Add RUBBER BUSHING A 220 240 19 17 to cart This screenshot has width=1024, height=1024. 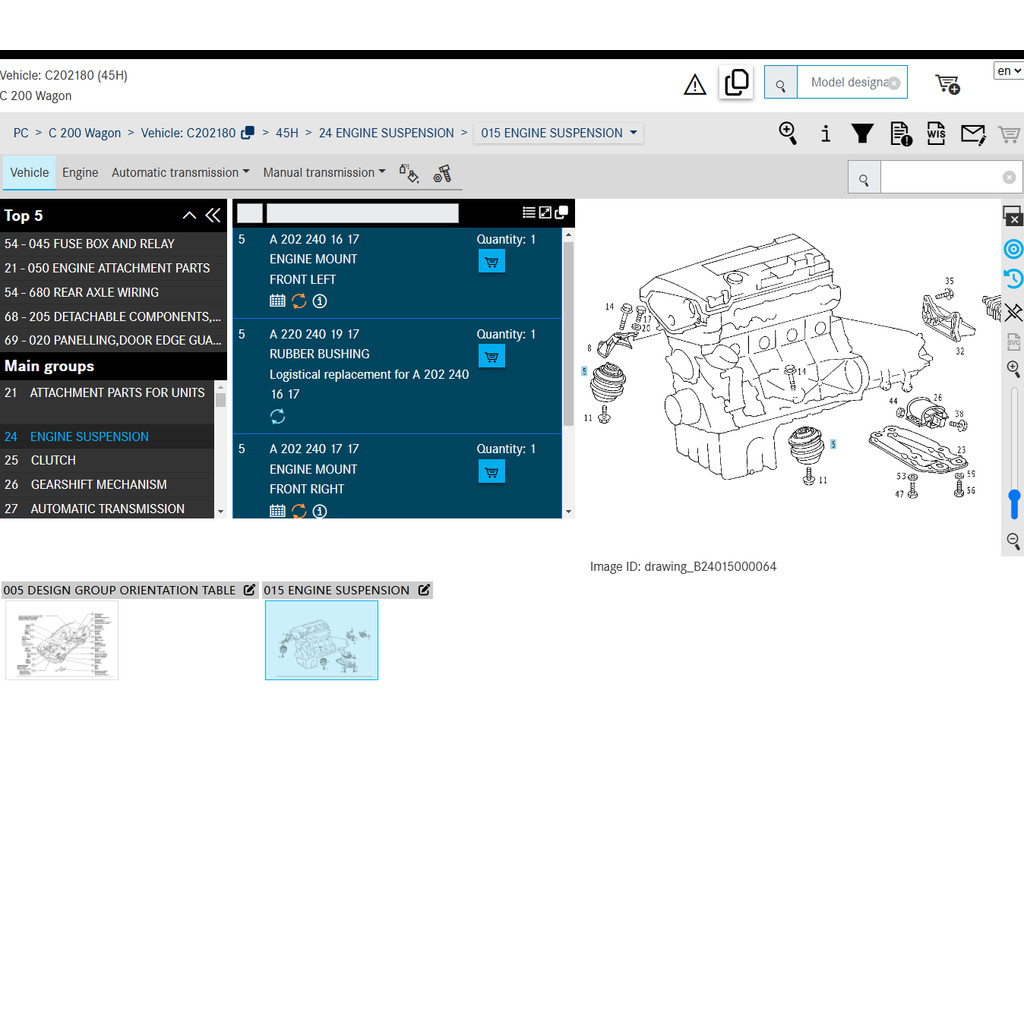(492, 357)
